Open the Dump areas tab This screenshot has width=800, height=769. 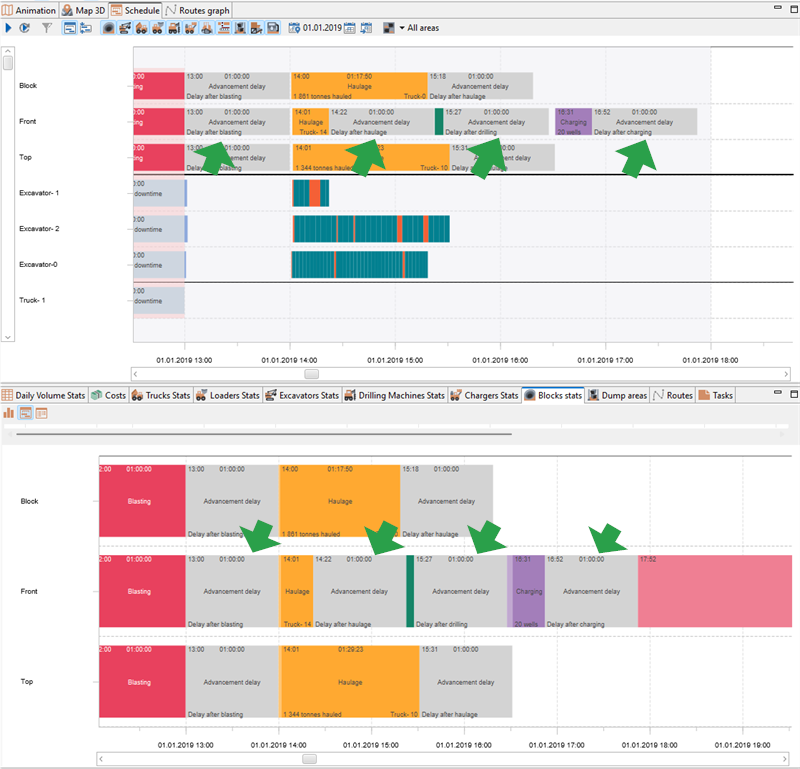(x=617, y=395)
